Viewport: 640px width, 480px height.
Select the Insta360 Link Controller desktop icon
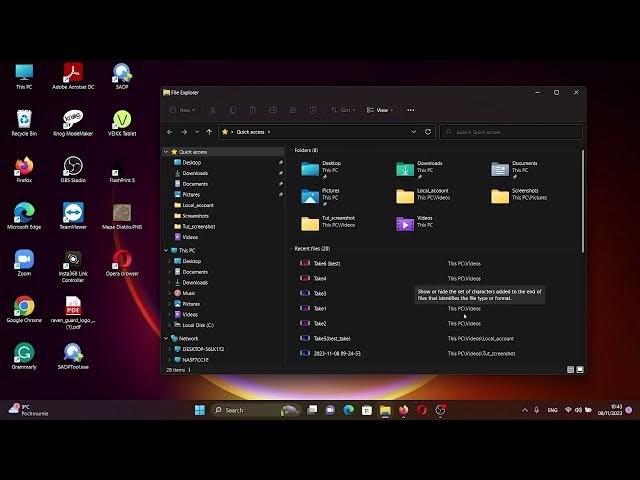(x=73, y=266)
